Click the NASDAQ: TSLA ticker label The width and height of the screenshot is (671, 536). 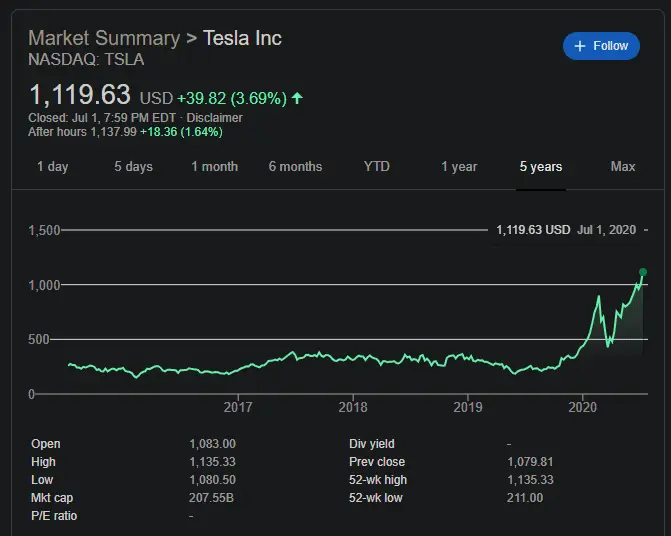click(86, 60)
